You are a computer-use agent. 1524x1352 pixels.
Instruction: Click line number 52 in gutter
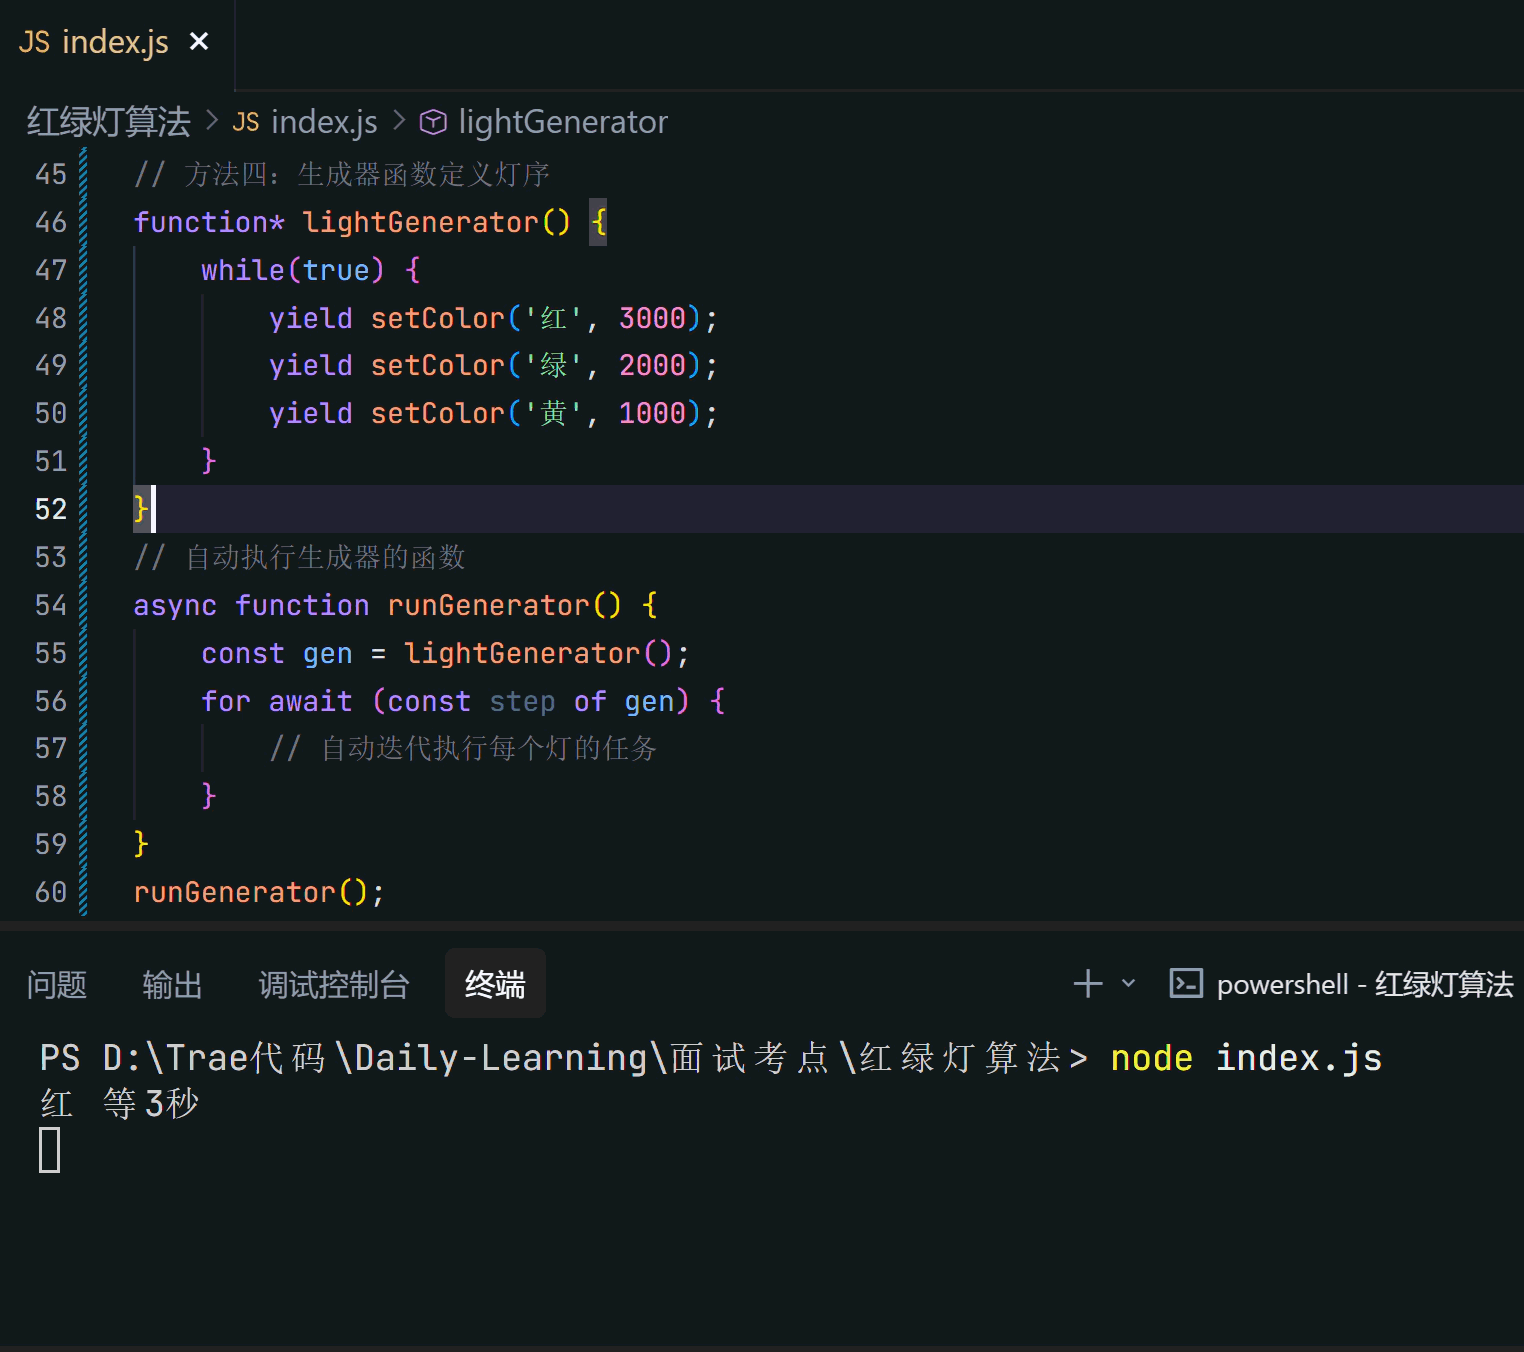(51, 509)
